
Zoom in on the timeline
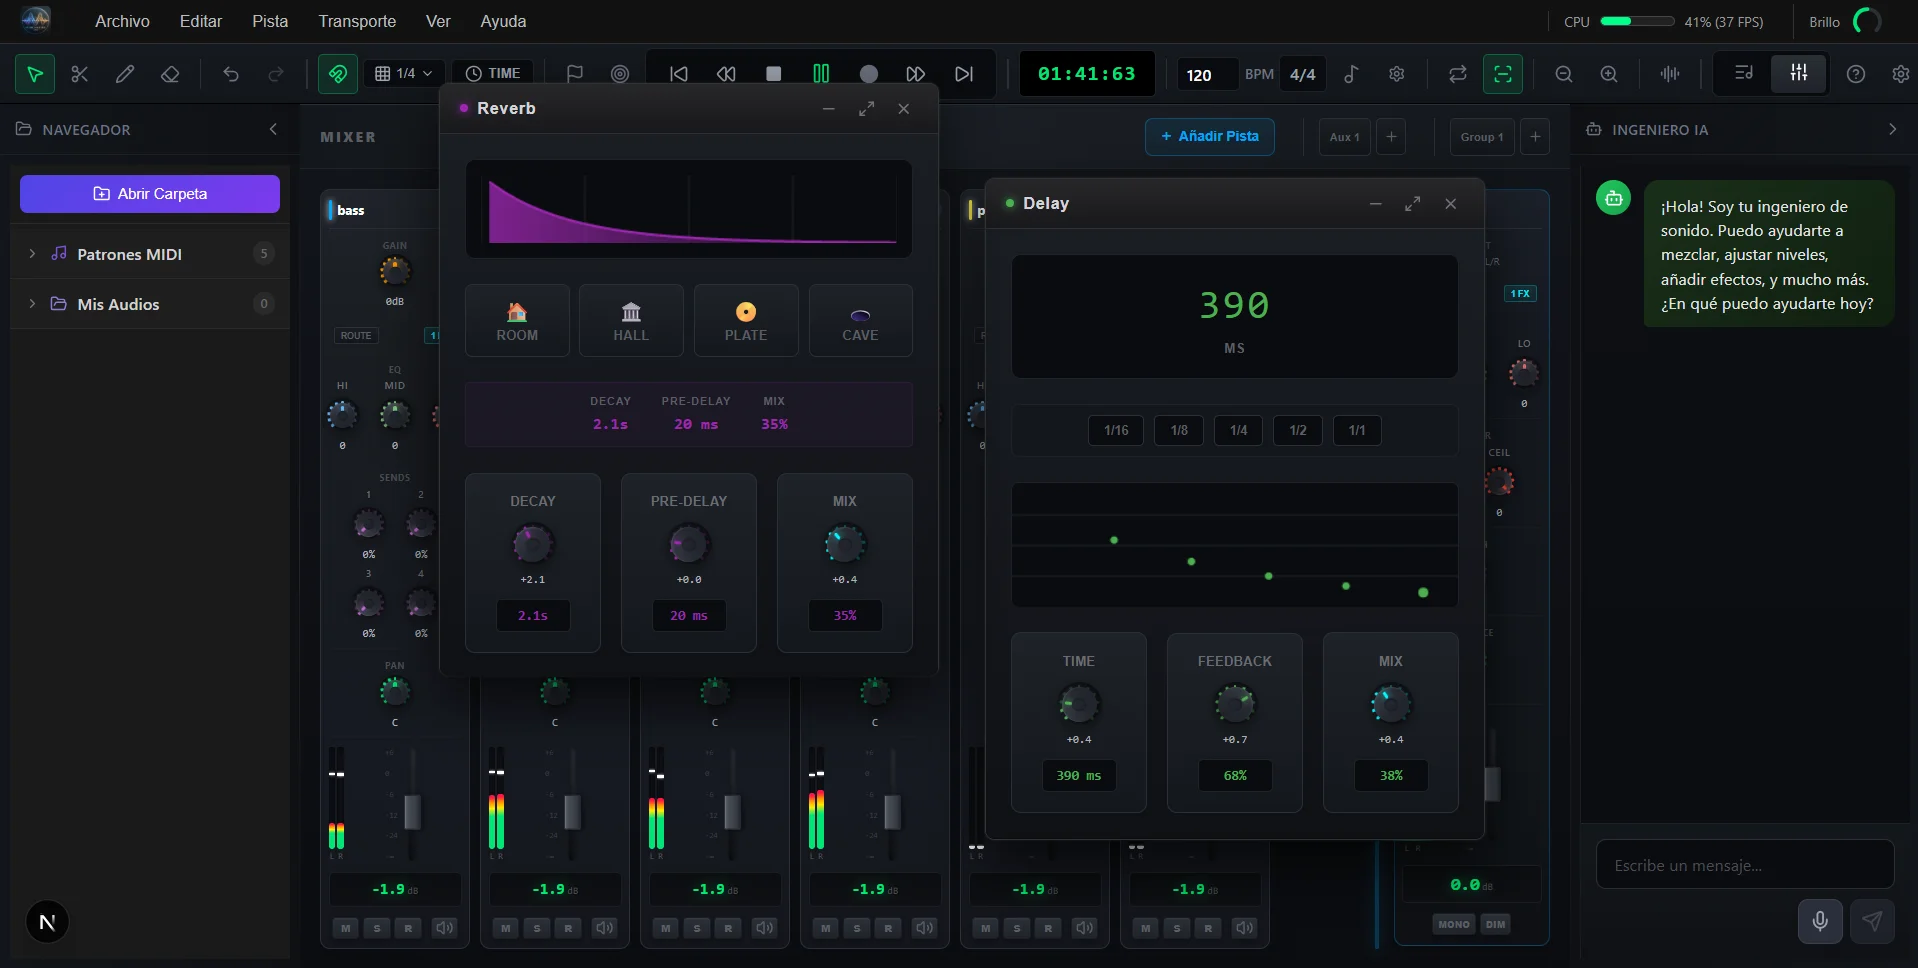click(x=1608, y=74)
